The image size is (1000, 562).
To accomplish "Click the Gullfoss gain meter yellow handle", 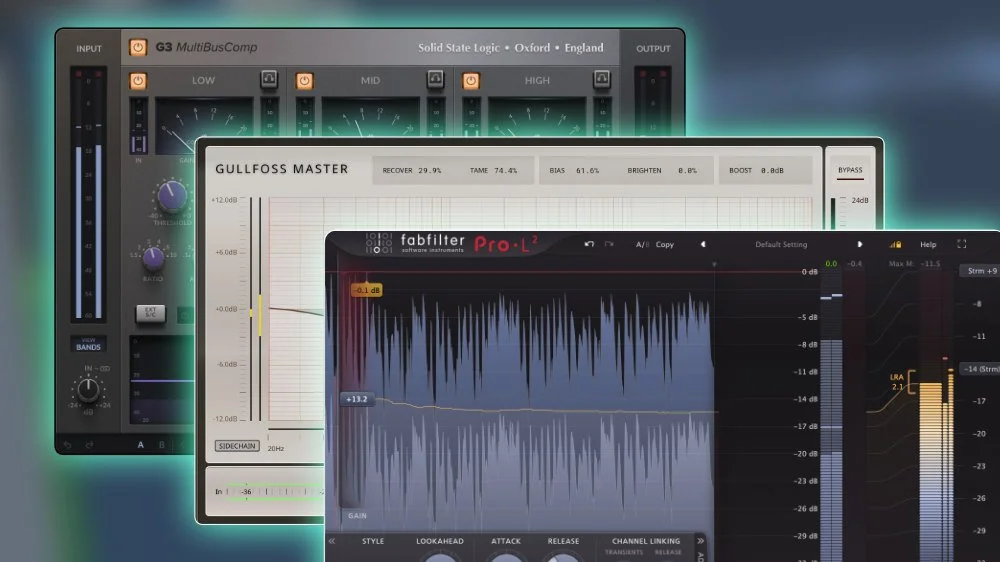I will point(260,315).
